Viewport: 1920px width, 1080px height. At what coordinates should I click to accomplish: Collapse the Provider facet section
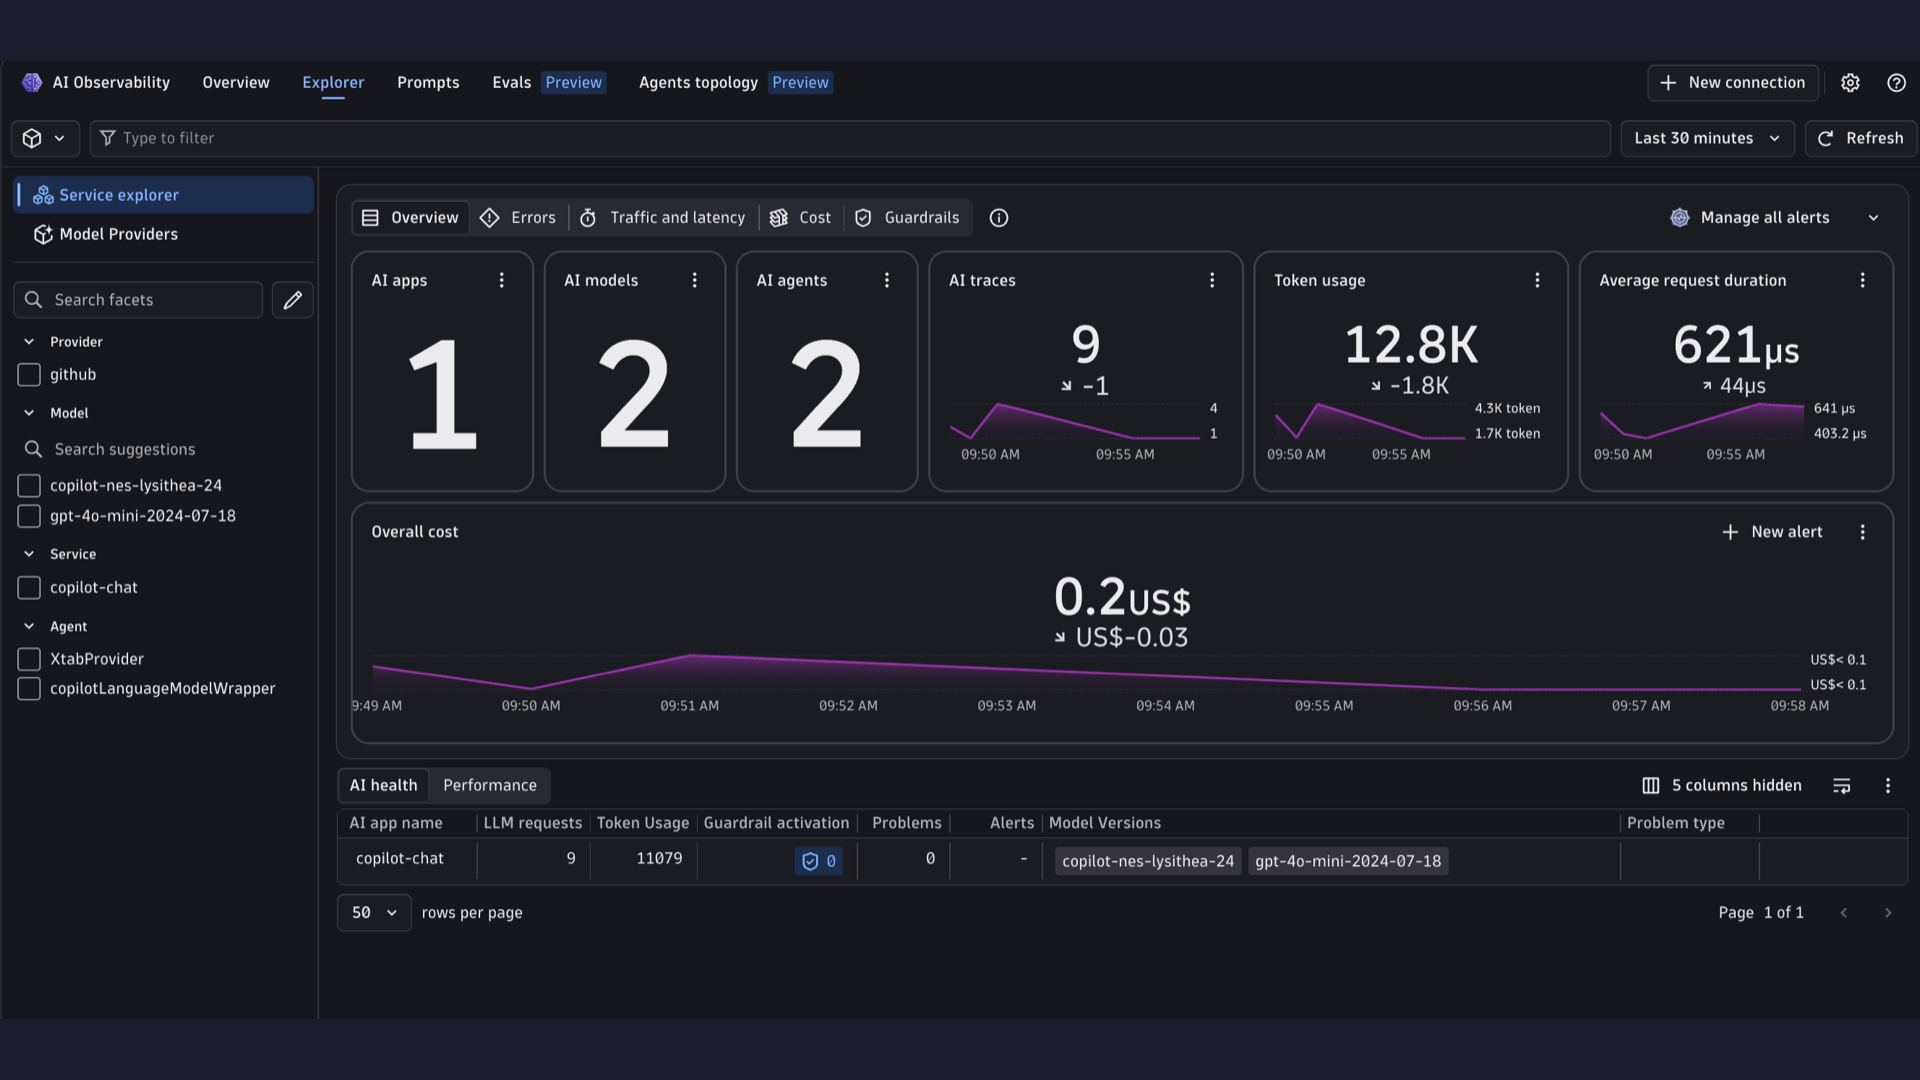pos(29,342)
